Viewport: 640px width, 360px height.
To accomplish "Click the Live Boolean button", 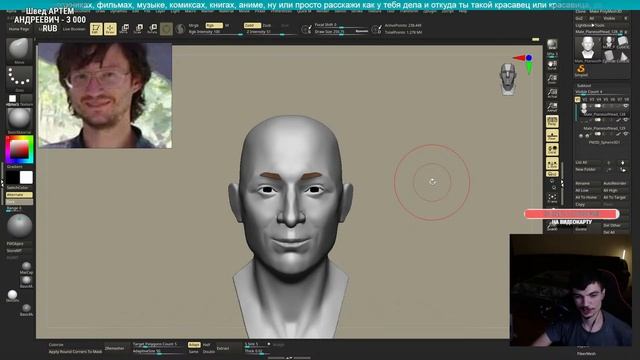I will click(x=74, y=29).
